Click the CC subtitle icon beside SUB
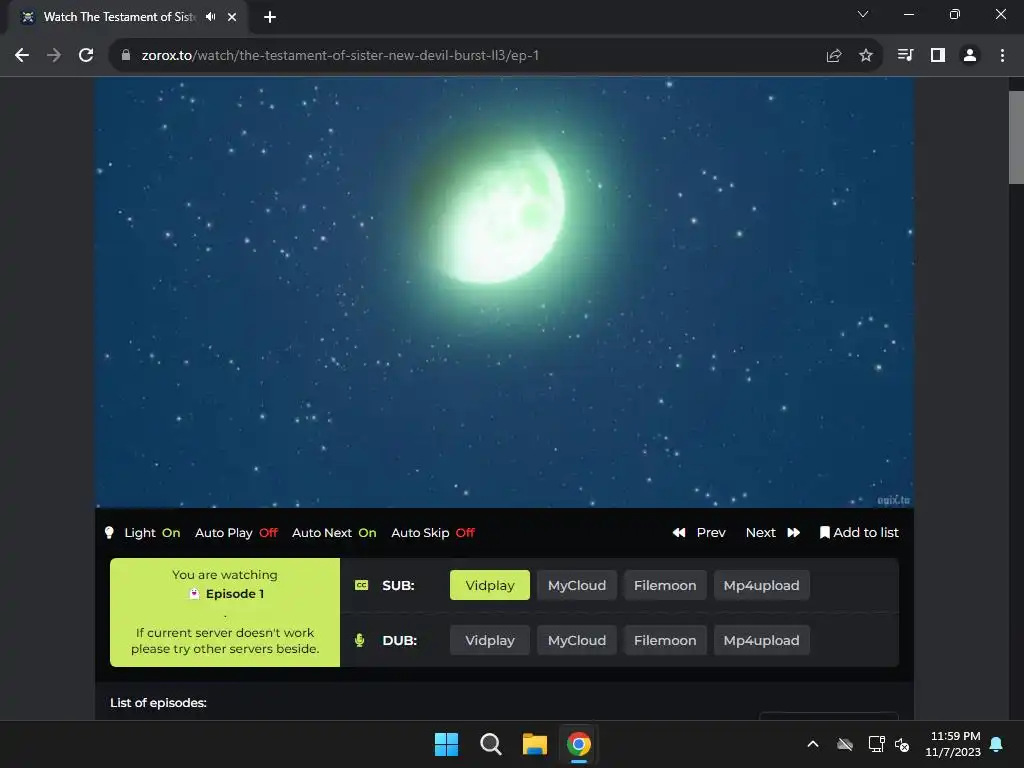 coord(361,585)
